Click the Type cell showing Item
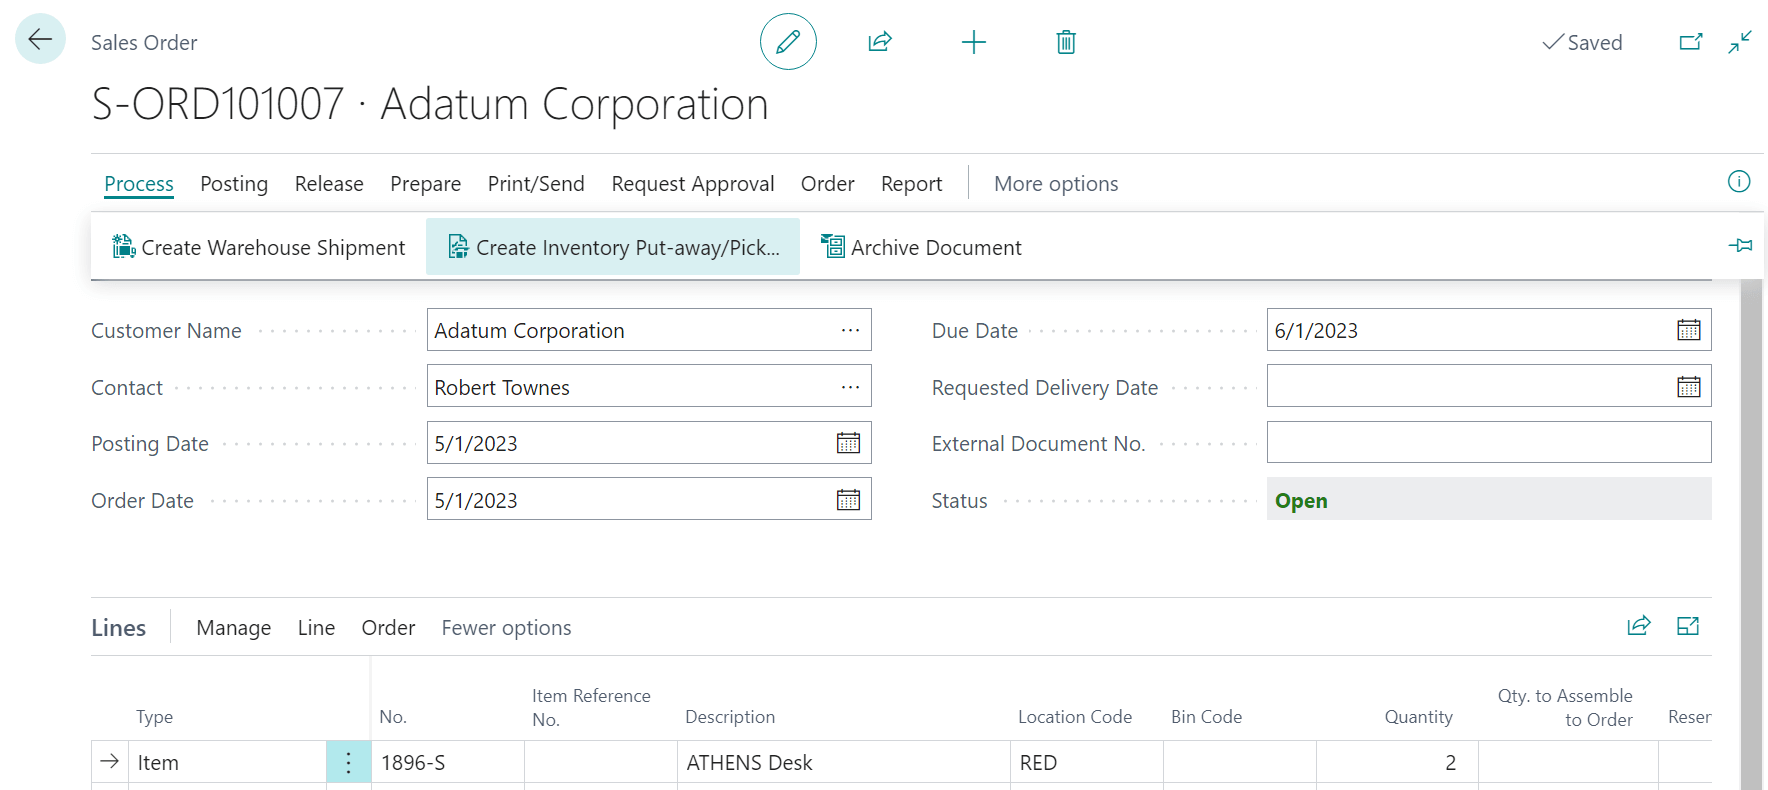 coord(228,763)
